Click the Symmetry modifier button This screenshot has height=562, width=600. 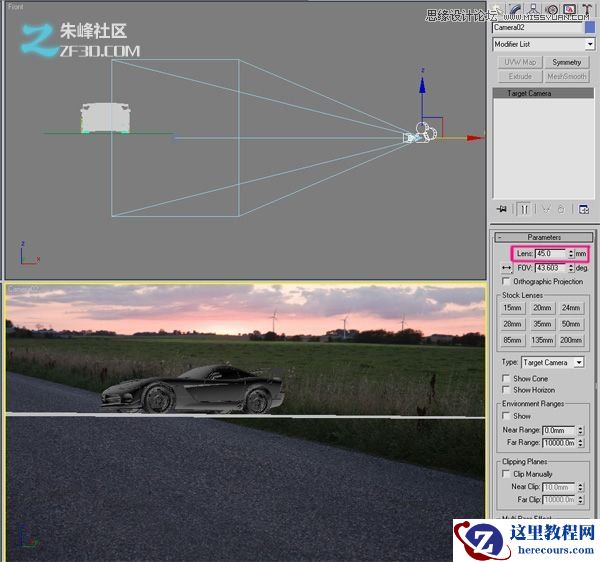[567, 62]
